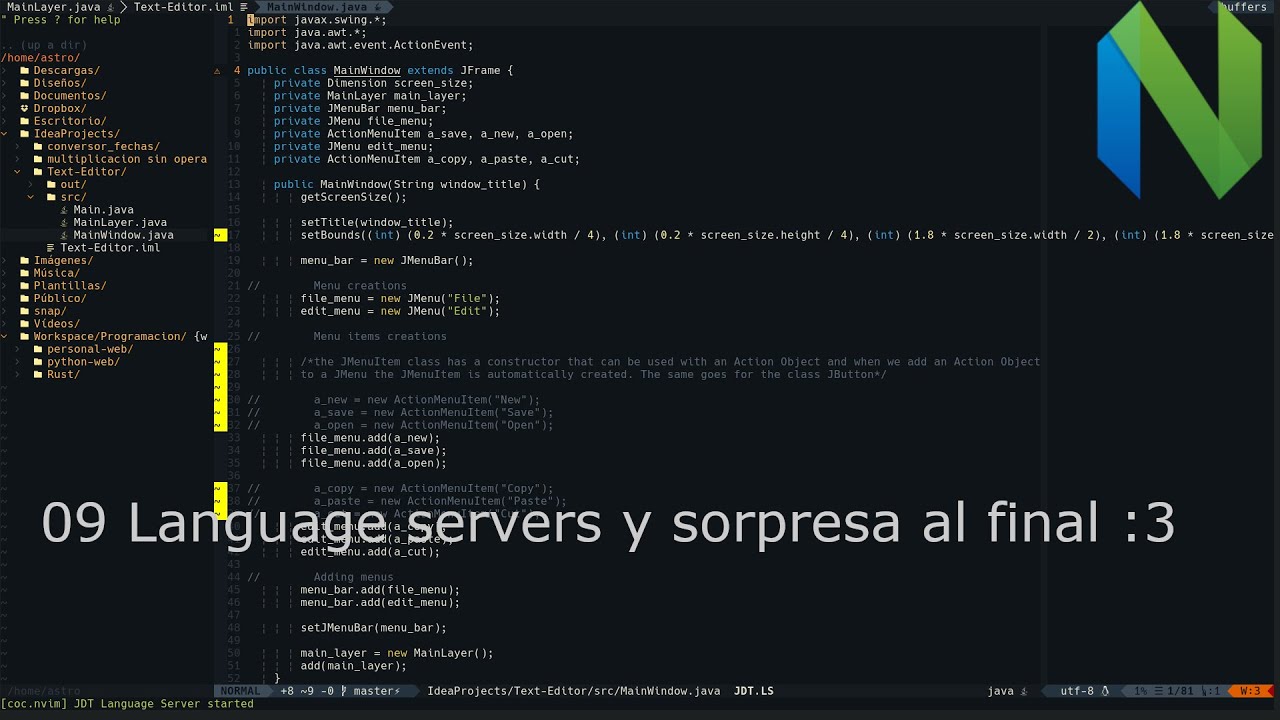Click the Música folder icon
The image size is (1280, 720).
pos(25,273)
